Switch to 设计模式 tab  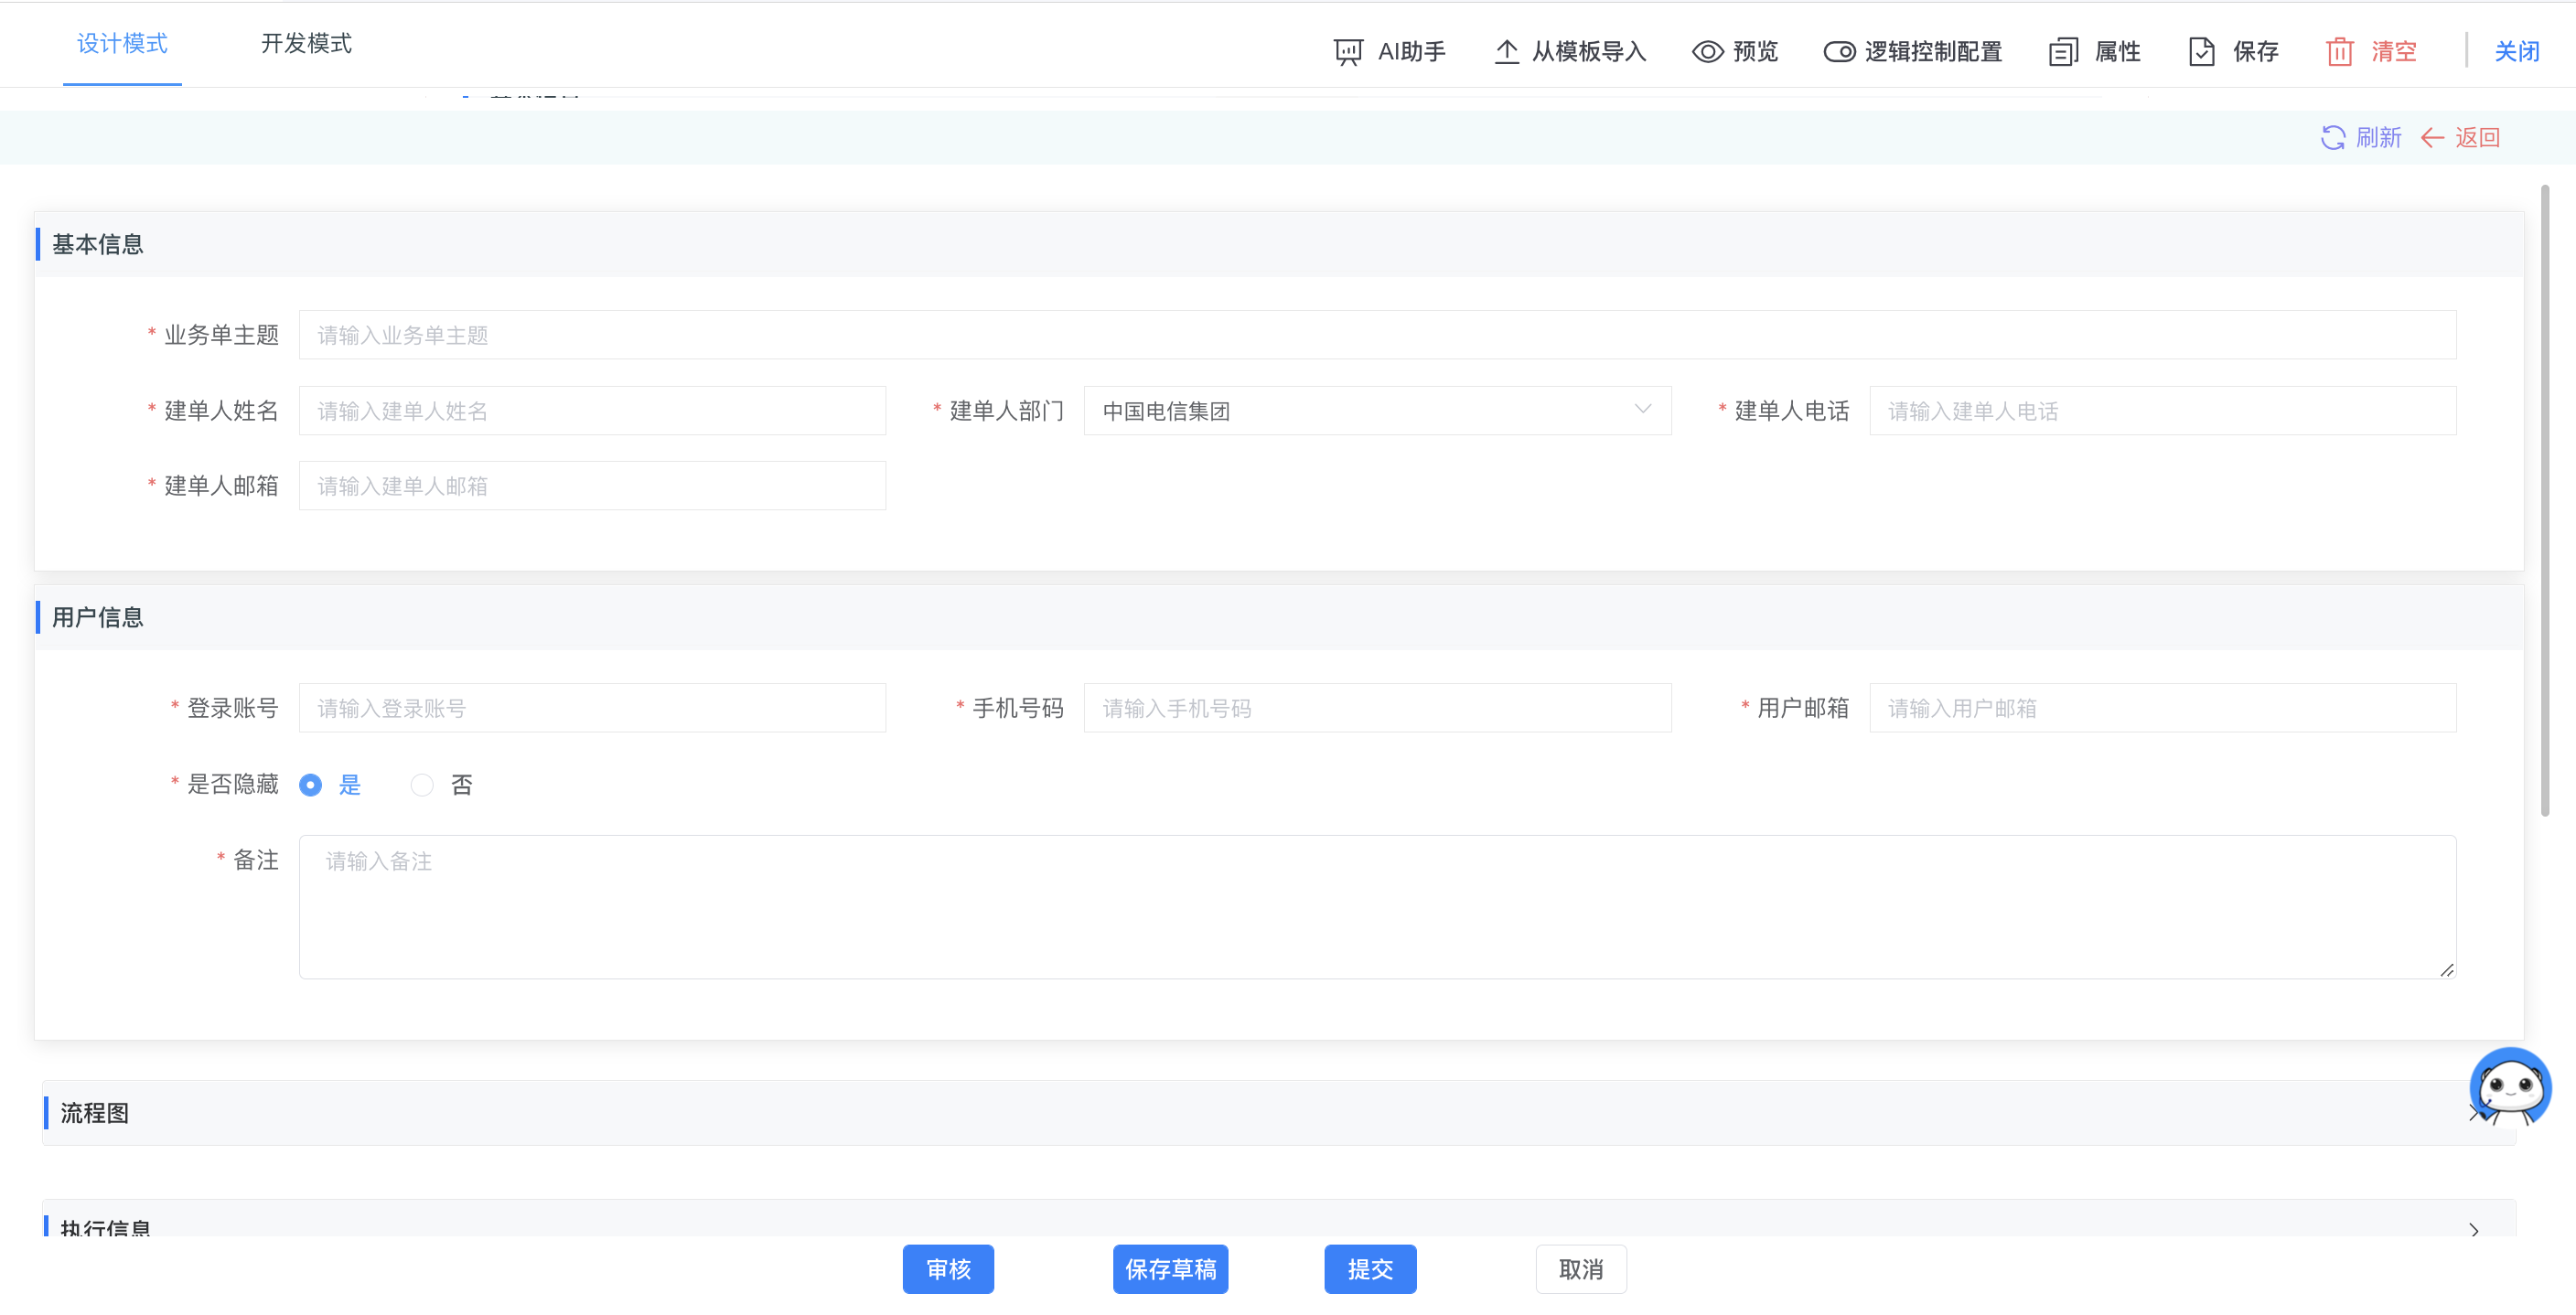point(122,44)
